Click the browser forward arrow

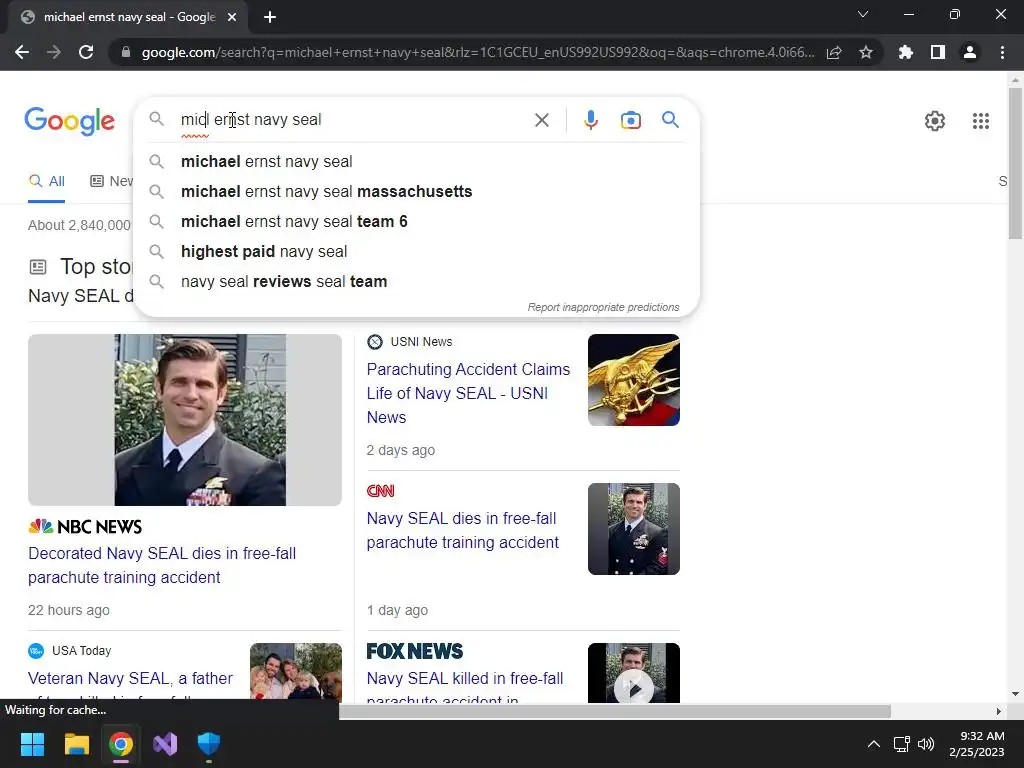coord(54,52)
